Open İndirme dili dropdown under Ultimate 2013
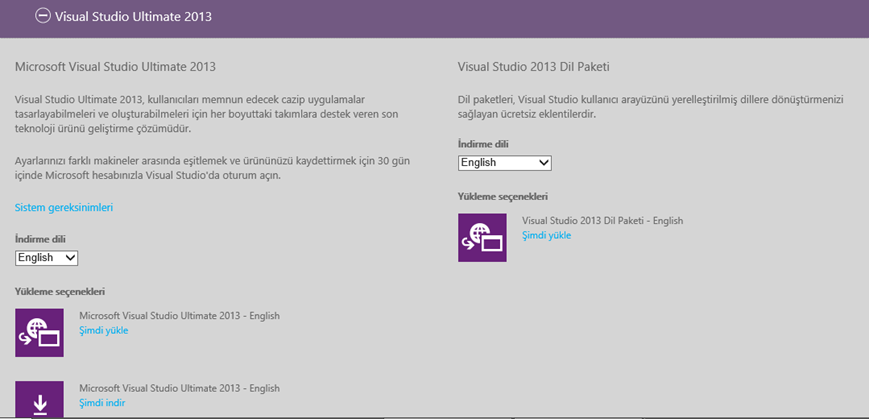Image resolution: width=869 pixels, height=419 pixels. coord(47,258)
